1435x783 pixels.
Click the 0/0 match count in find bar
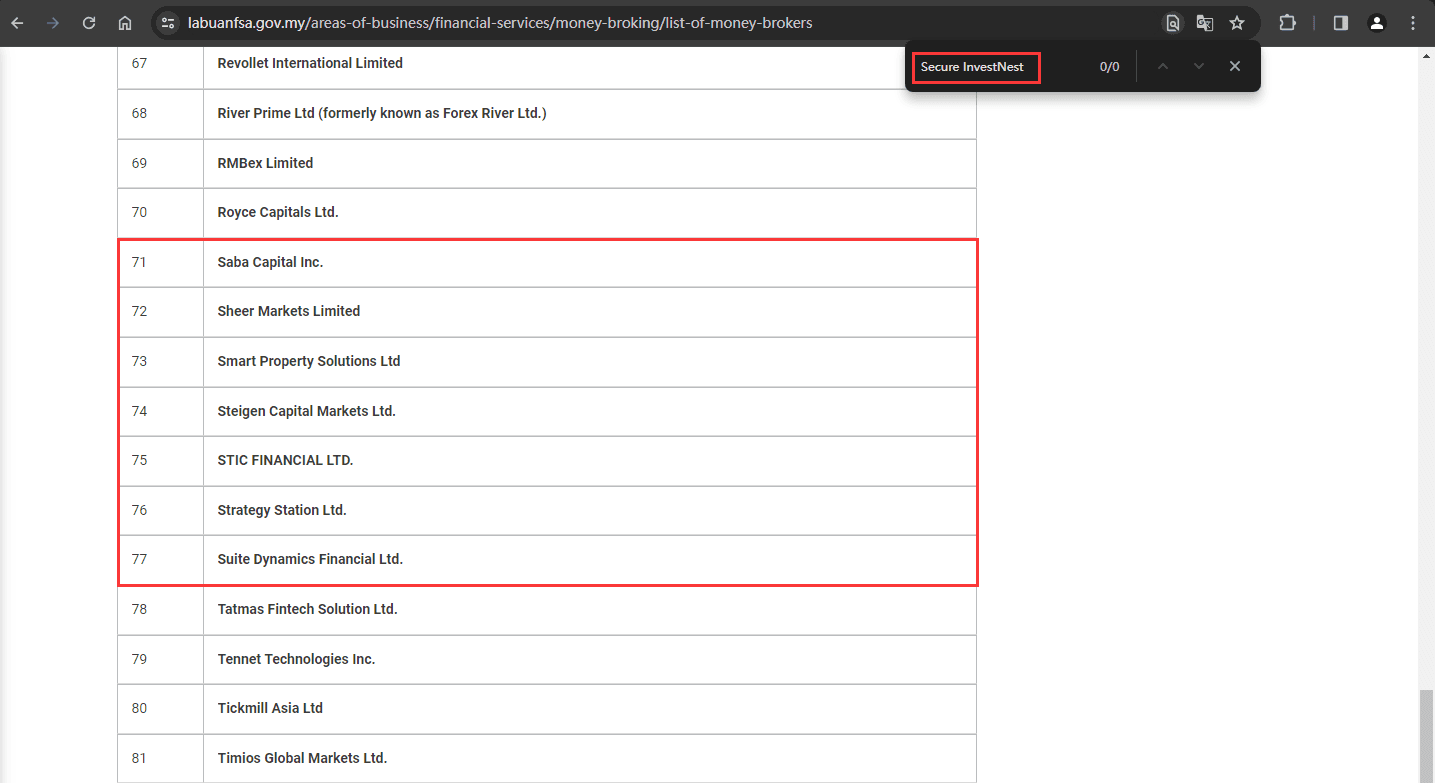(x=1109, y=67)
